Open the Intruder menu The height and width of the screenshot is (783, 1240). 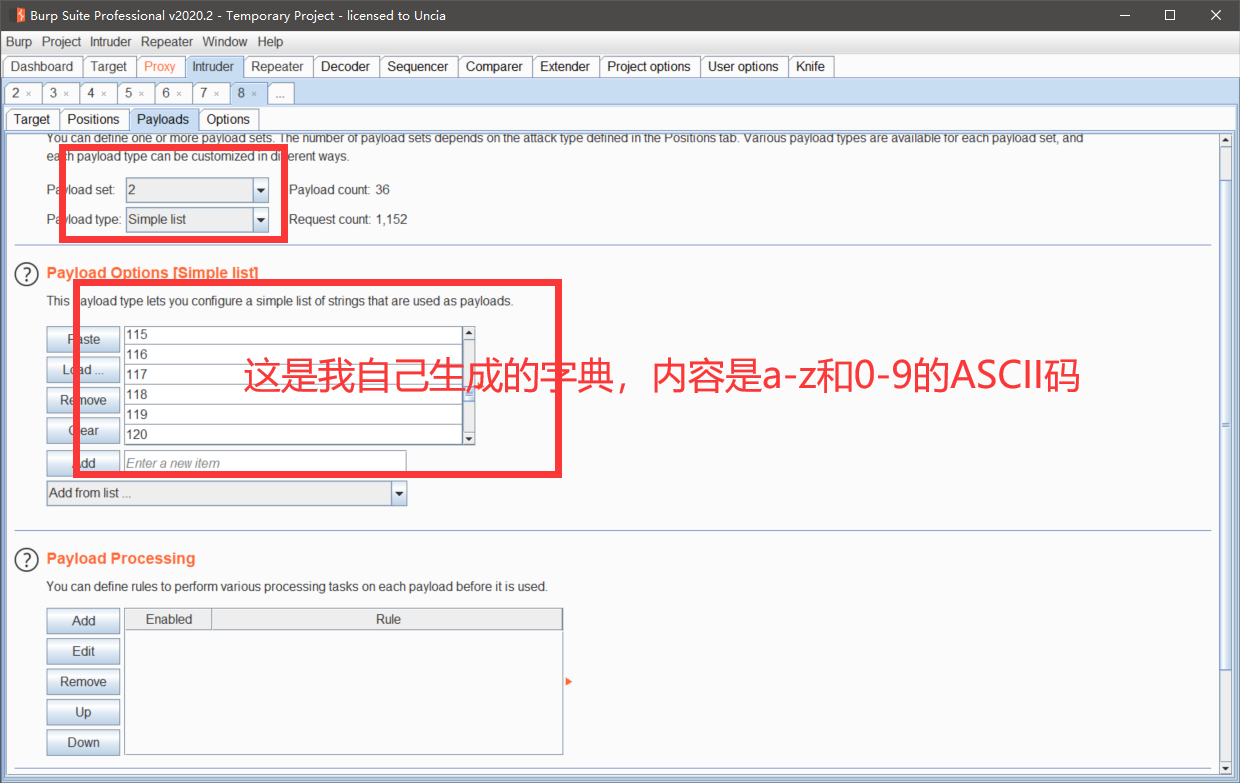pos(110,42)
